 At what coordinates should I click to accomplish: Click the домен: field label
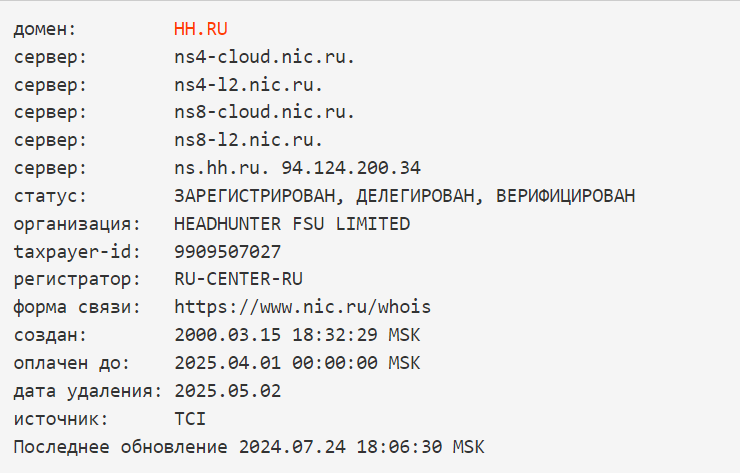(44, 28)
